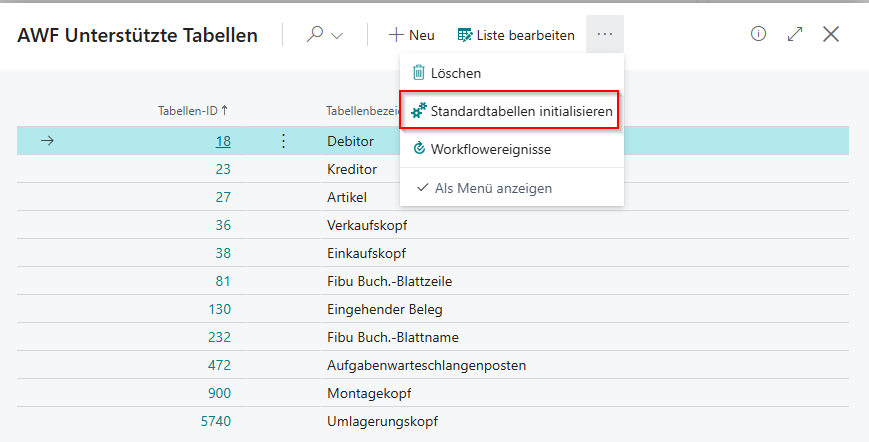Open Workflowereignisse from the menu
869x442 pixels.
click(x=490, y=149)
